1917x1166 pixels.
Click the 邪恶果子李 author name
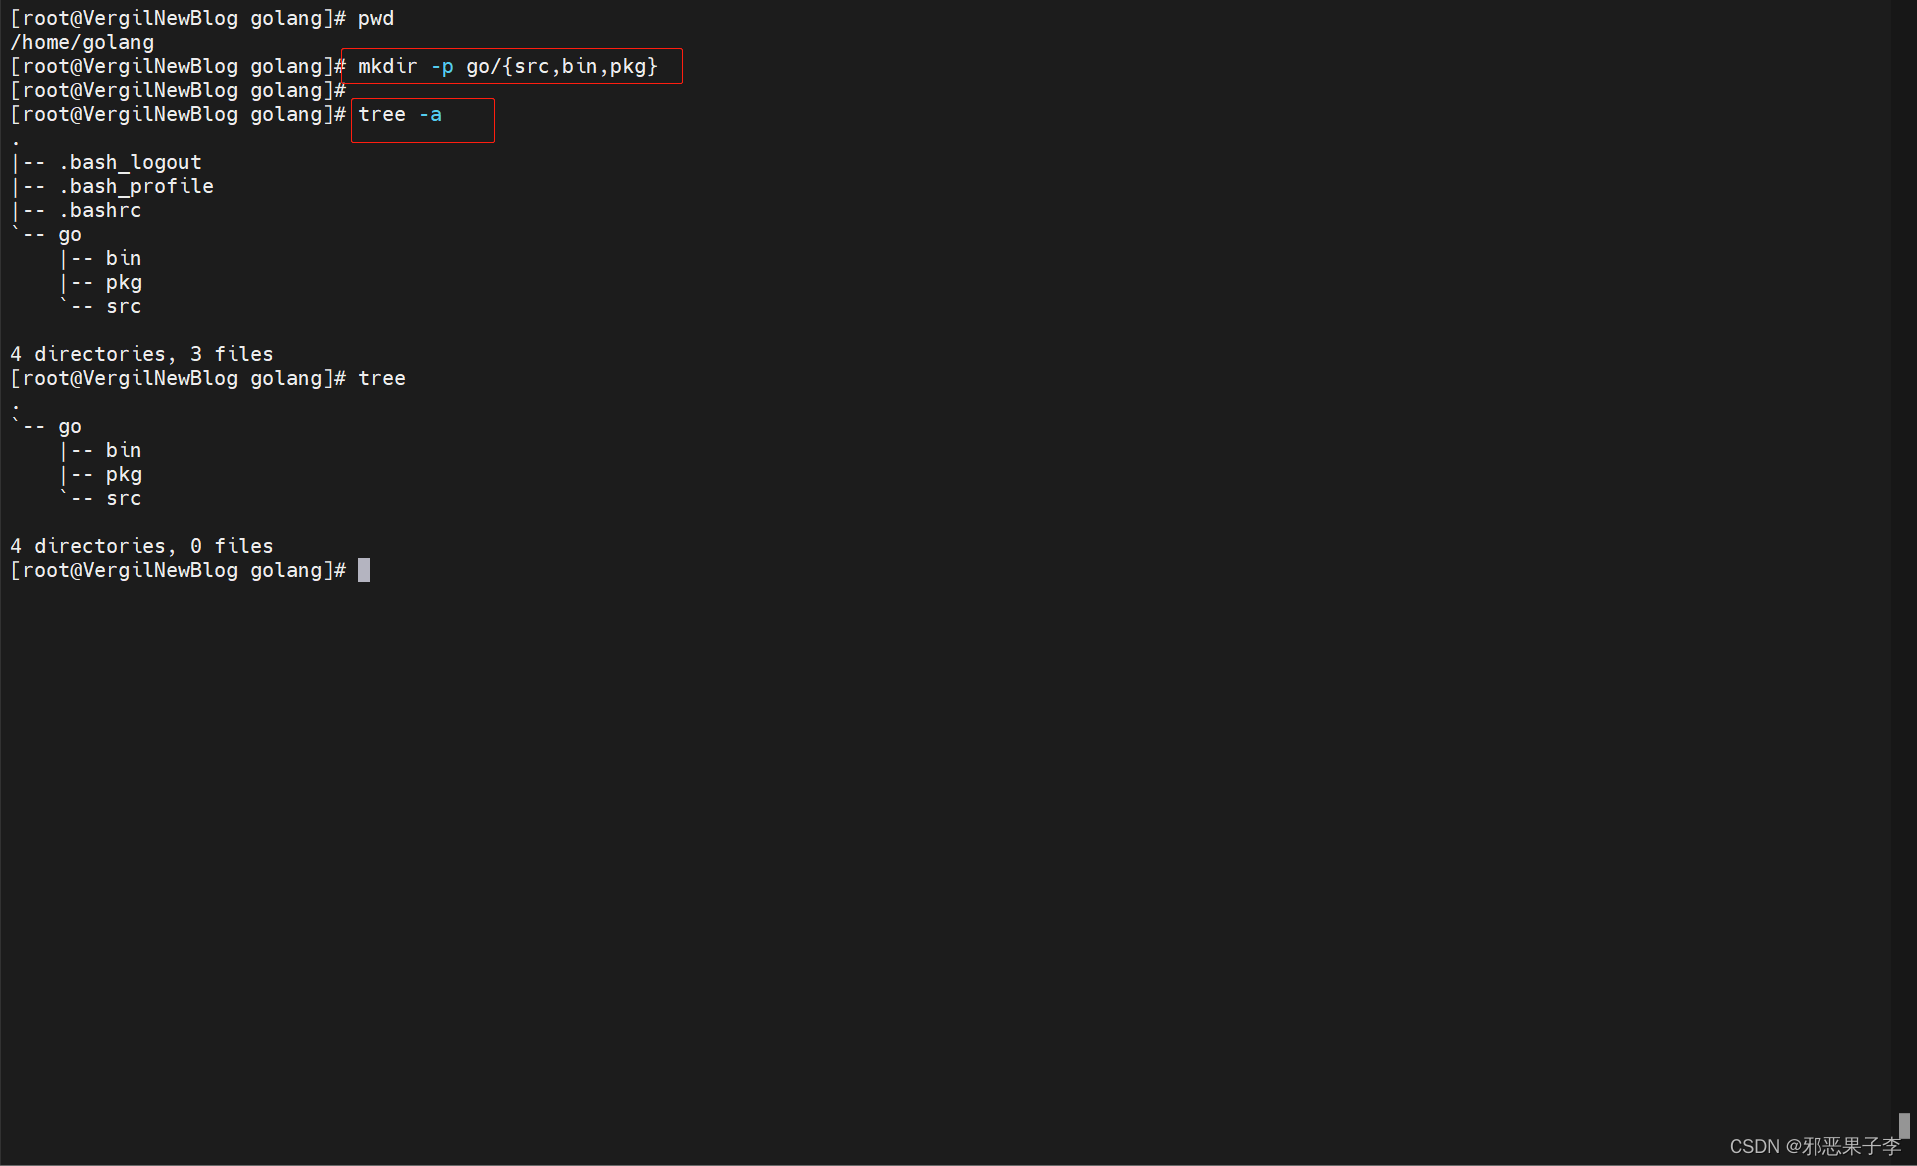(1852, 1146)
